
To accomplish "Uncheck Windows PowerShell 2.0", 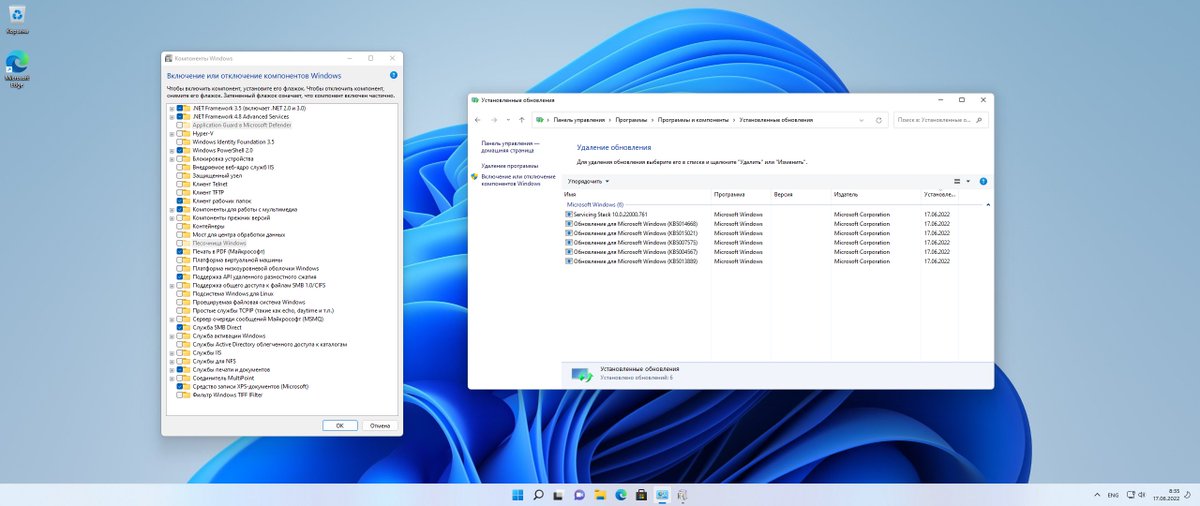I will (x=181, y=150).
